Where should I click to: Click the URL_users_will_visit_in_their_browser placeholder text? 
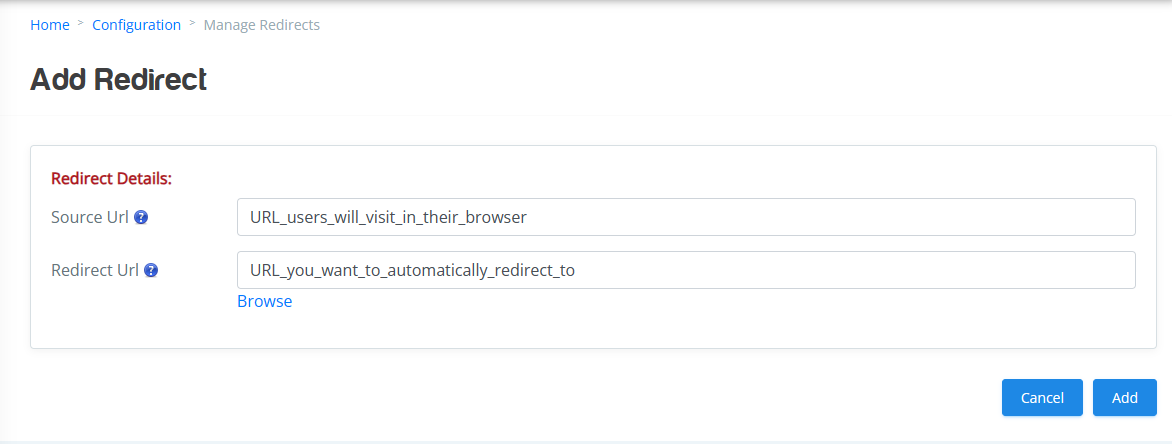pyautogui.click(x=389, y=218)
